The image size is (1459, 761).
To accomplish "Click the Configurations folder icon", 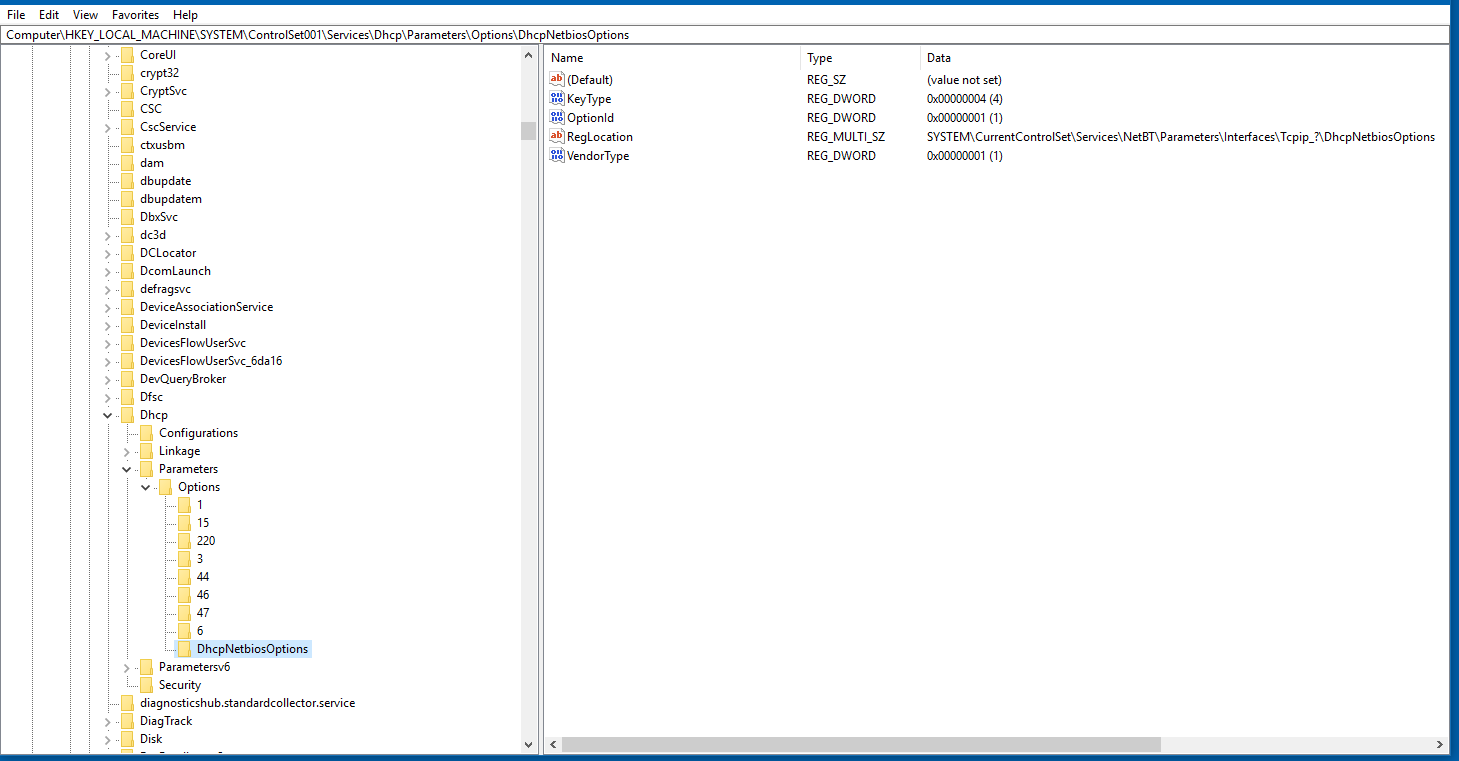I will coord(146,433).
